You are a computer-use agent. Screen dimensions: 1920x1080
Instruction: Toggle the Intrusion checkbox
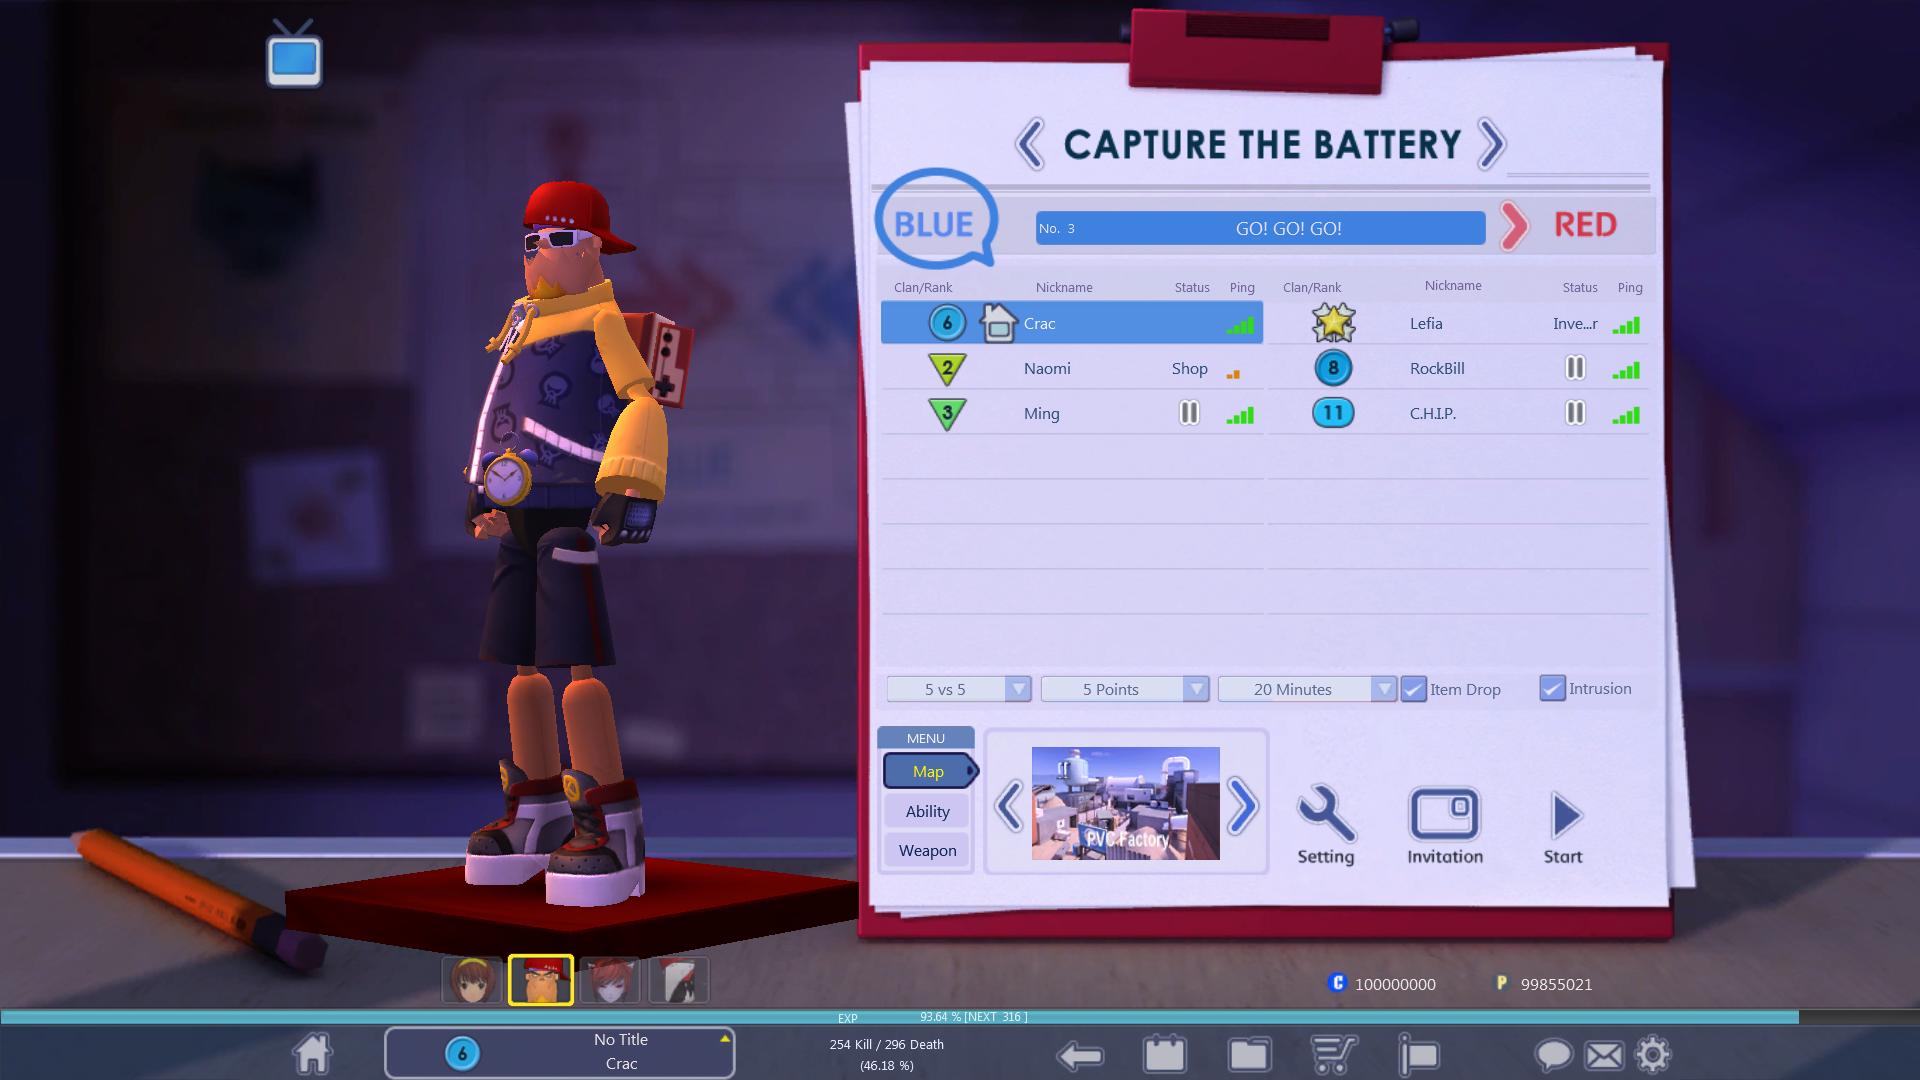point(1552,688)
